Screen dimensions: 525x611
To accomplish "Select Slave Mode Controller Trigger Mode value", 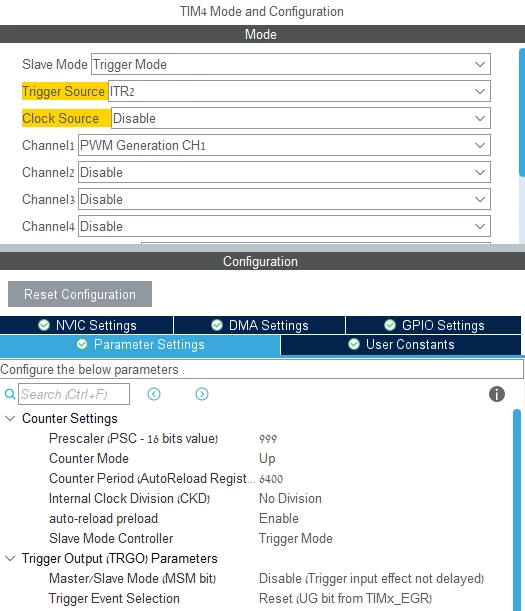I will pyautogui.click(x=296, y=539).
